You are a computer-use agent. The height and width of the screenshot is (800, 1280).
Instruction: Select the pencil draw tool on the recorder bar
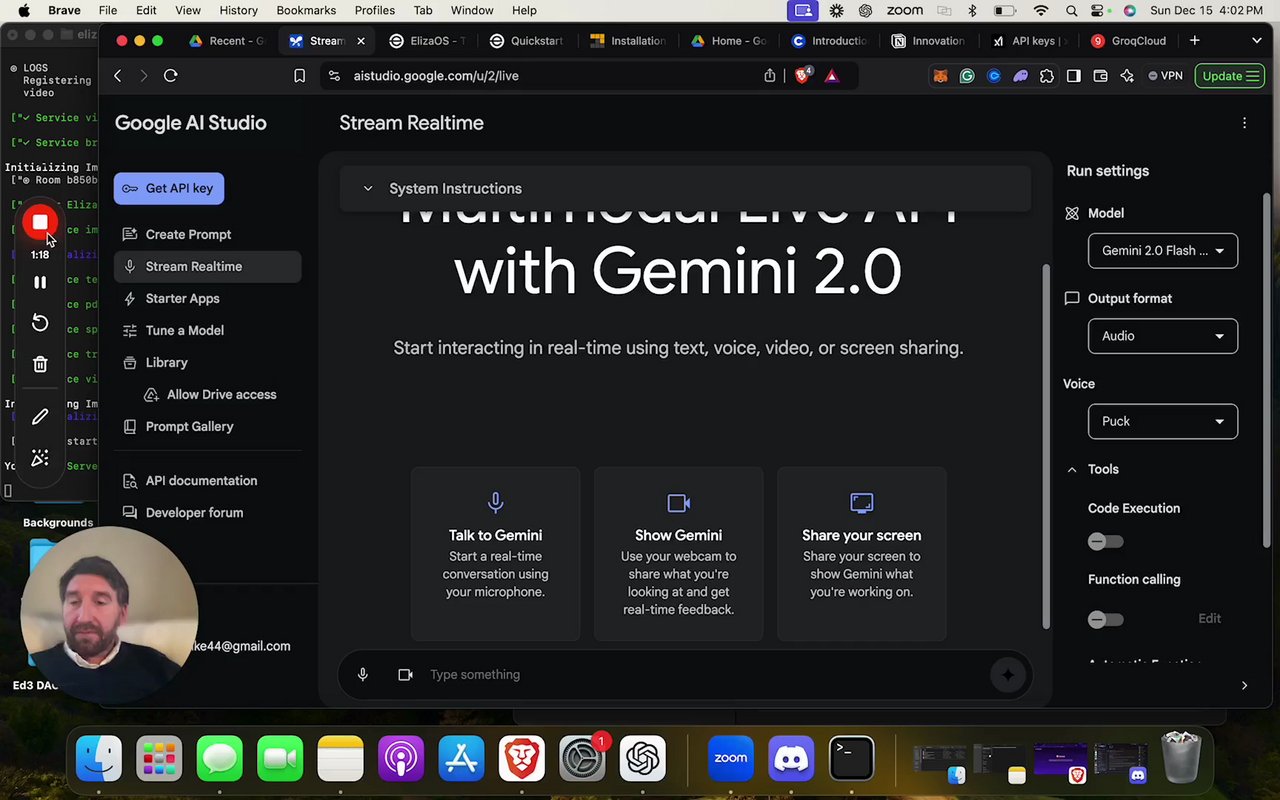click(40, 416)
